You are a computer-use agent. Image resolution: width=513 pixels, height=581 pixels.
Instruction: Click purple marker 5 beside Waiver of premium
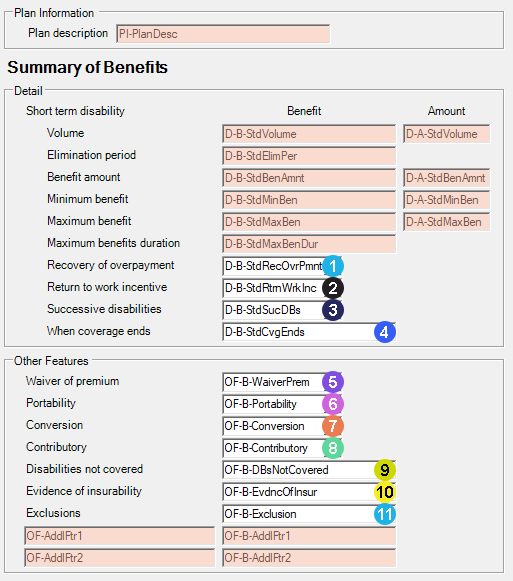pyautogui.click(x=333, y=382)
